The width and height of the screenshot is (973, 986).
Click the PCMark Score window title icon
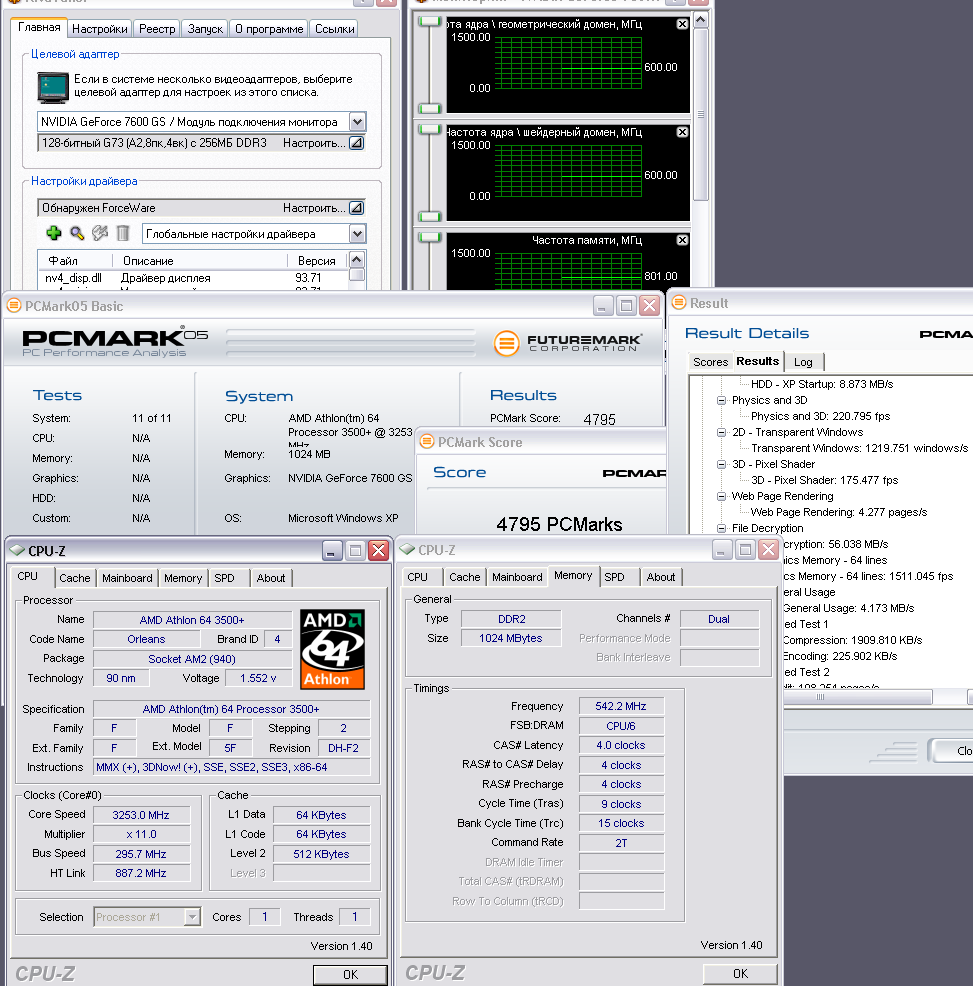427,441
